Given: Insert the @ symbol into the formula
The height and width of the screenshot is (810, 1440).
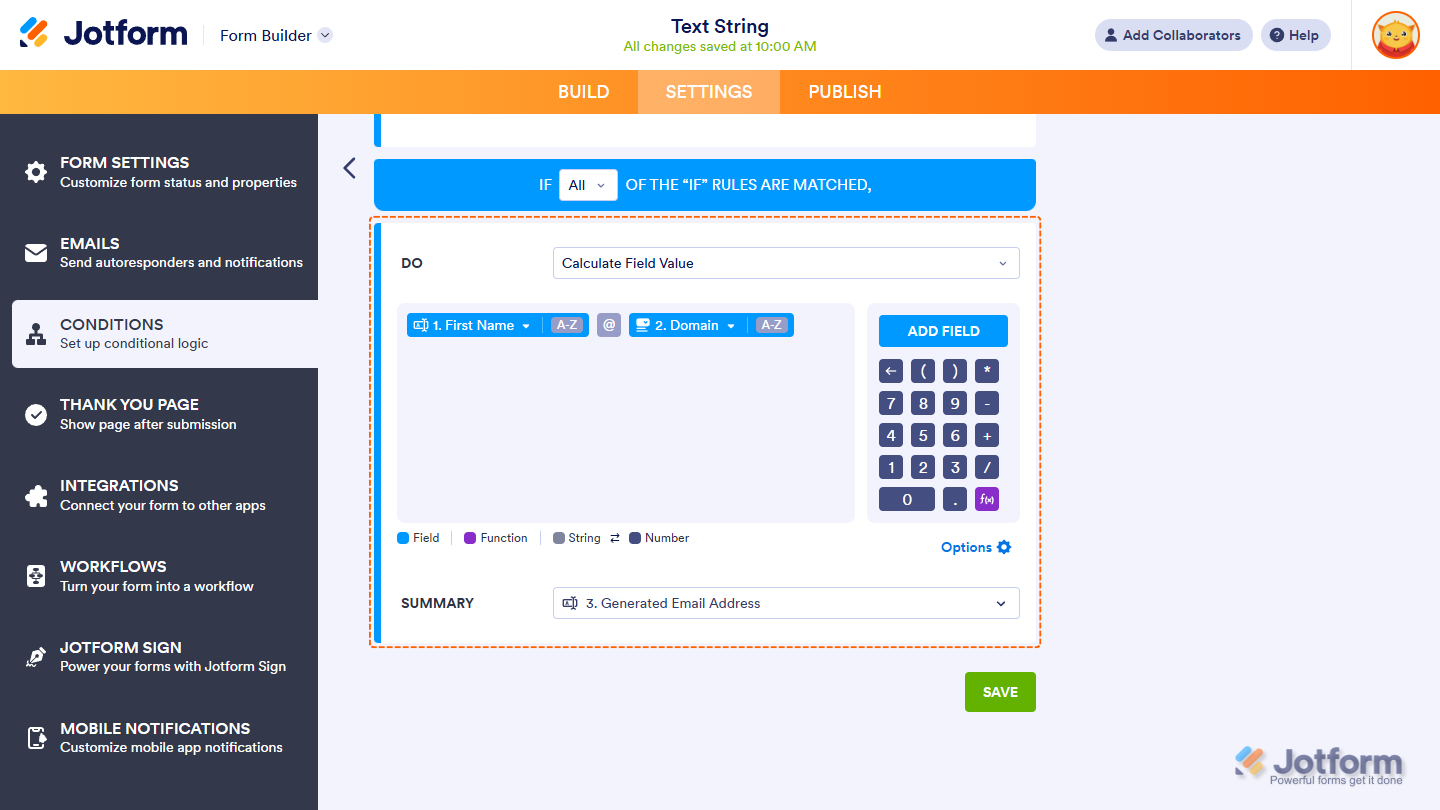Looking at the screenshot, I should tap(608, 324).
